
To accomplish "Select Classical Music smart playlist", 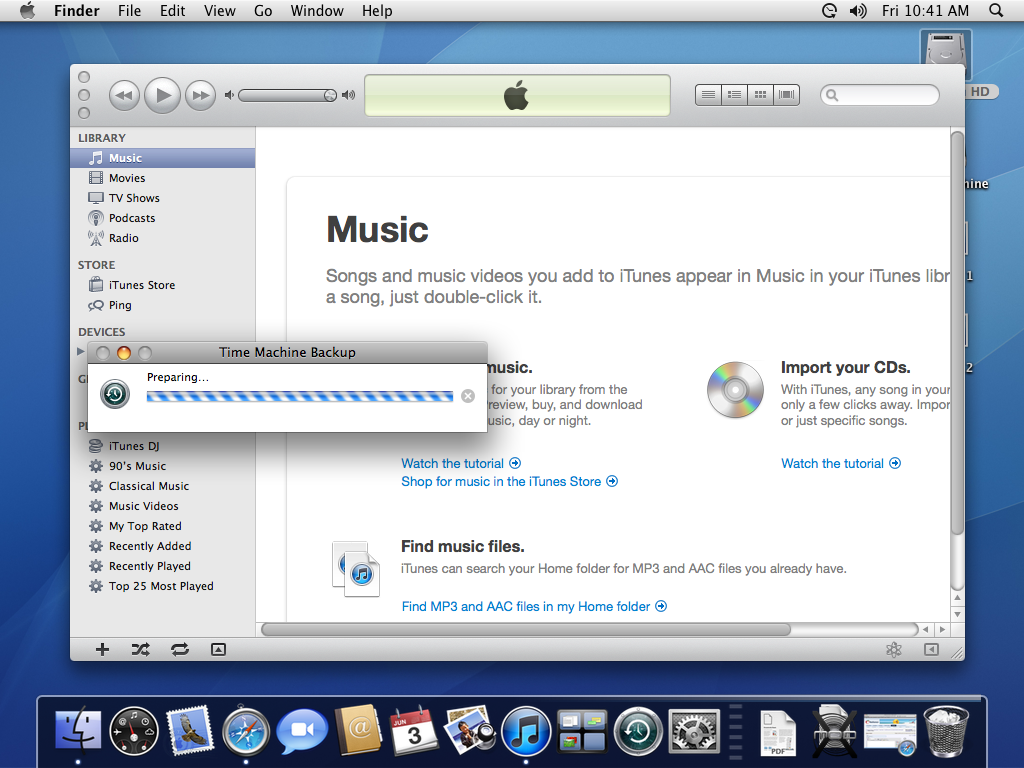I will tap(163, 486).
